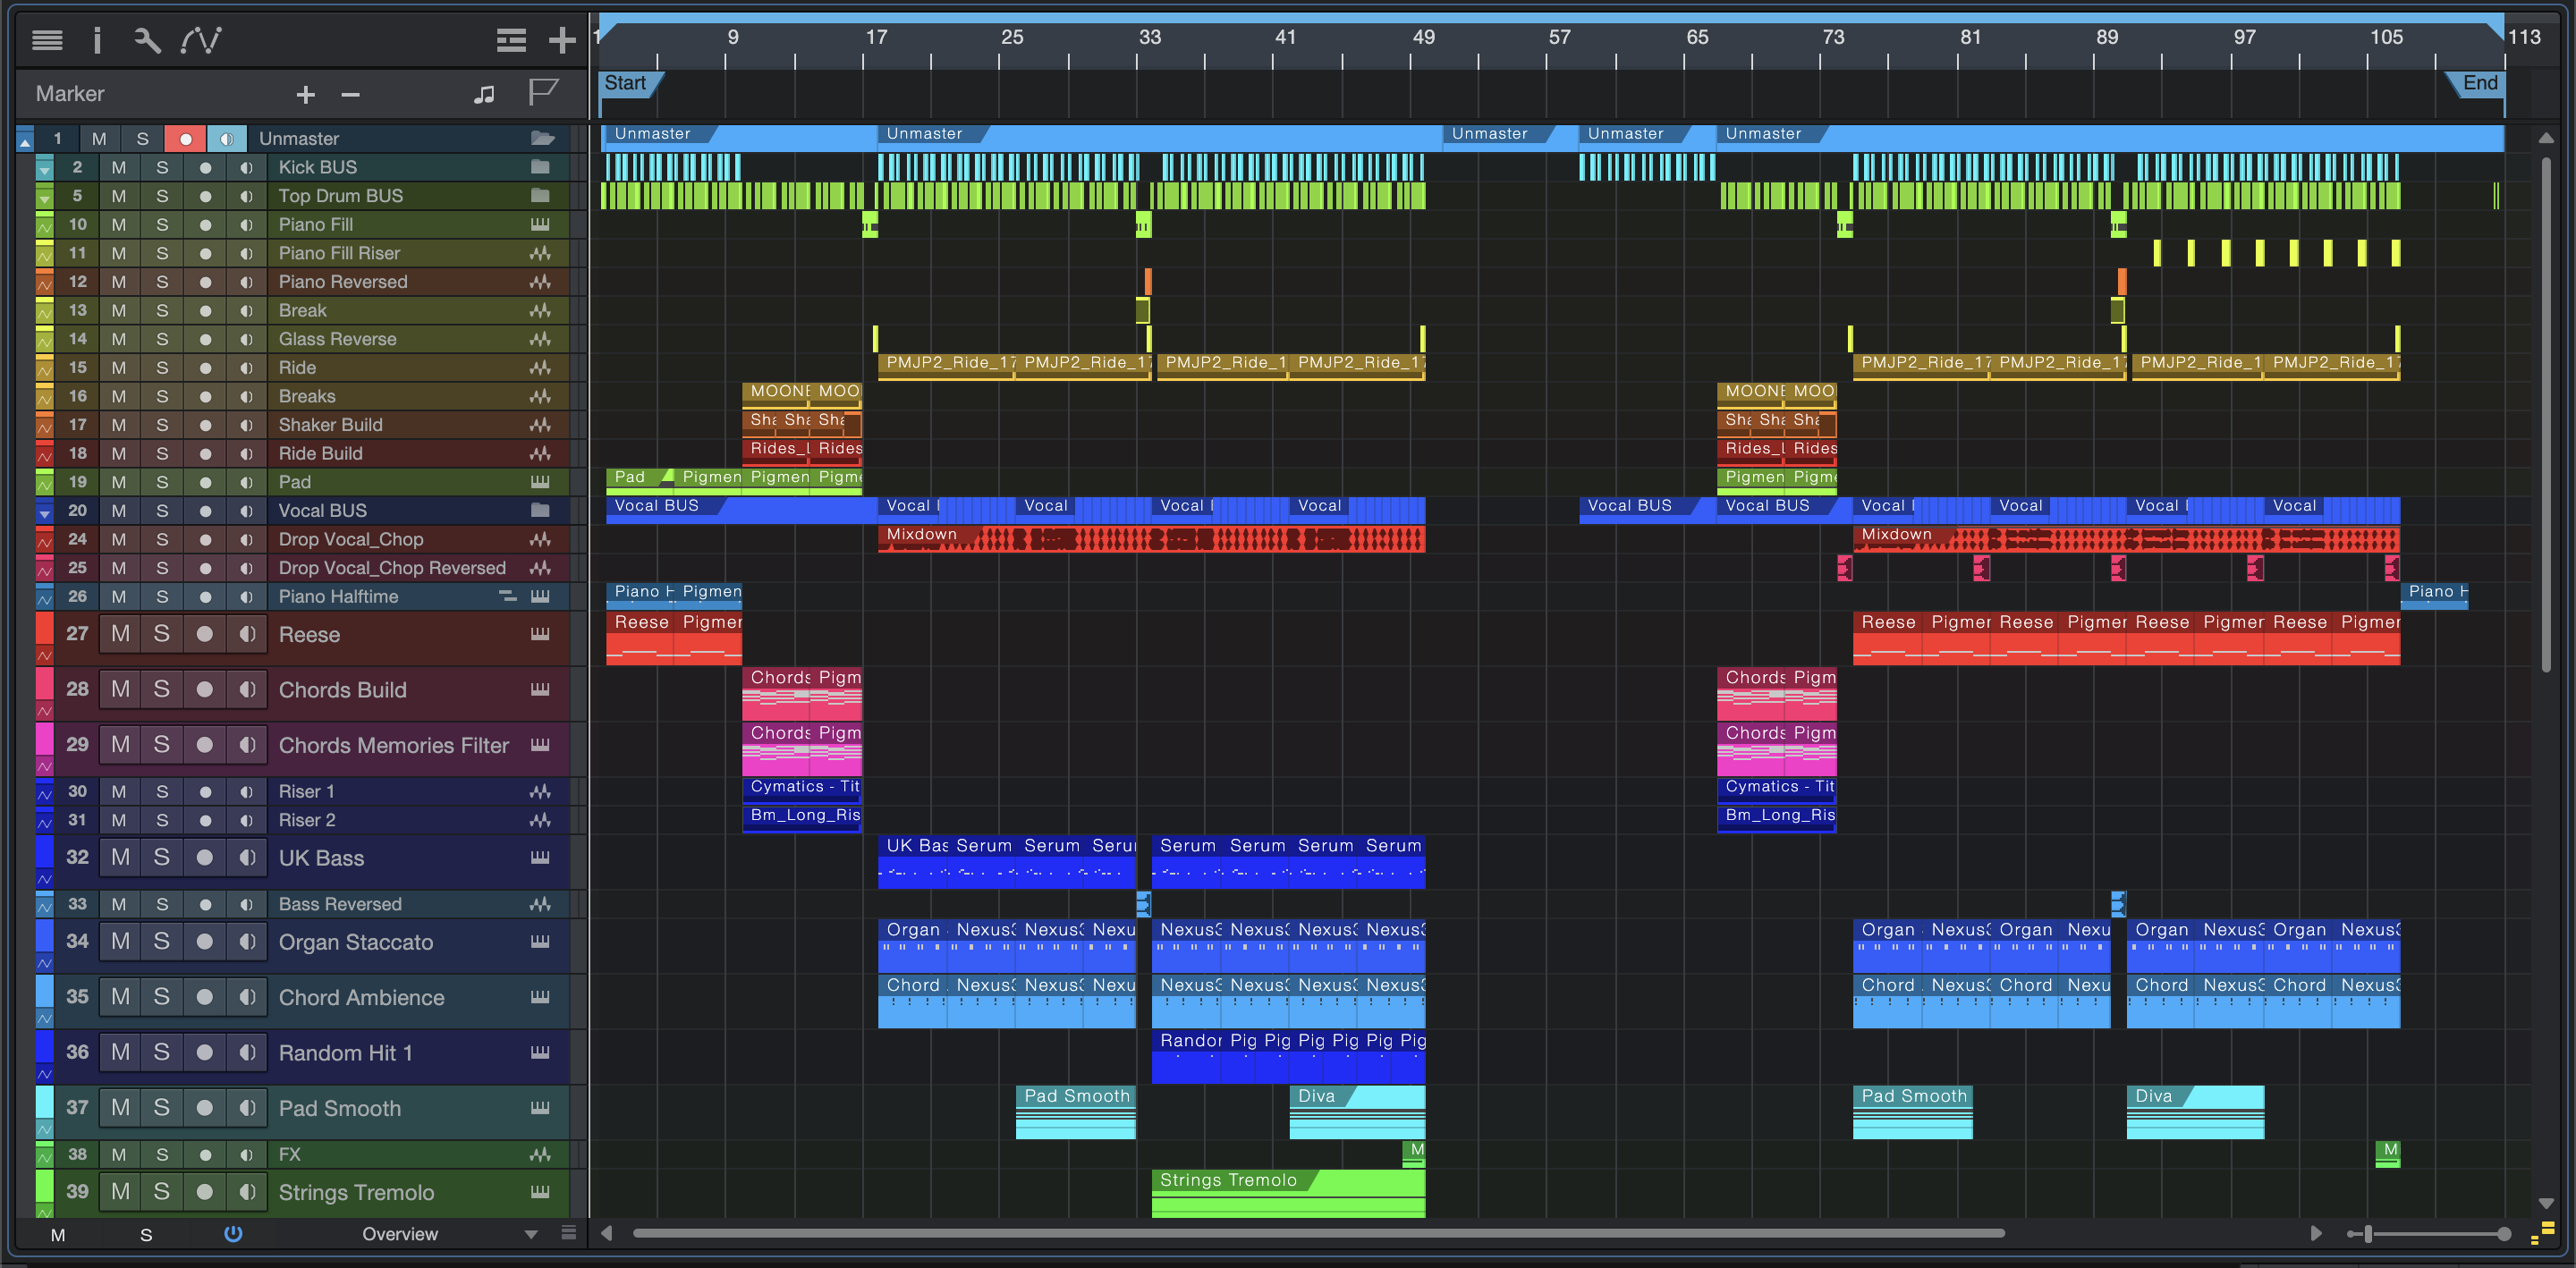Screen dimensions: 2576x1268
Task: Collapse the Kick BUS folder arrow
Action: point(44,169)
